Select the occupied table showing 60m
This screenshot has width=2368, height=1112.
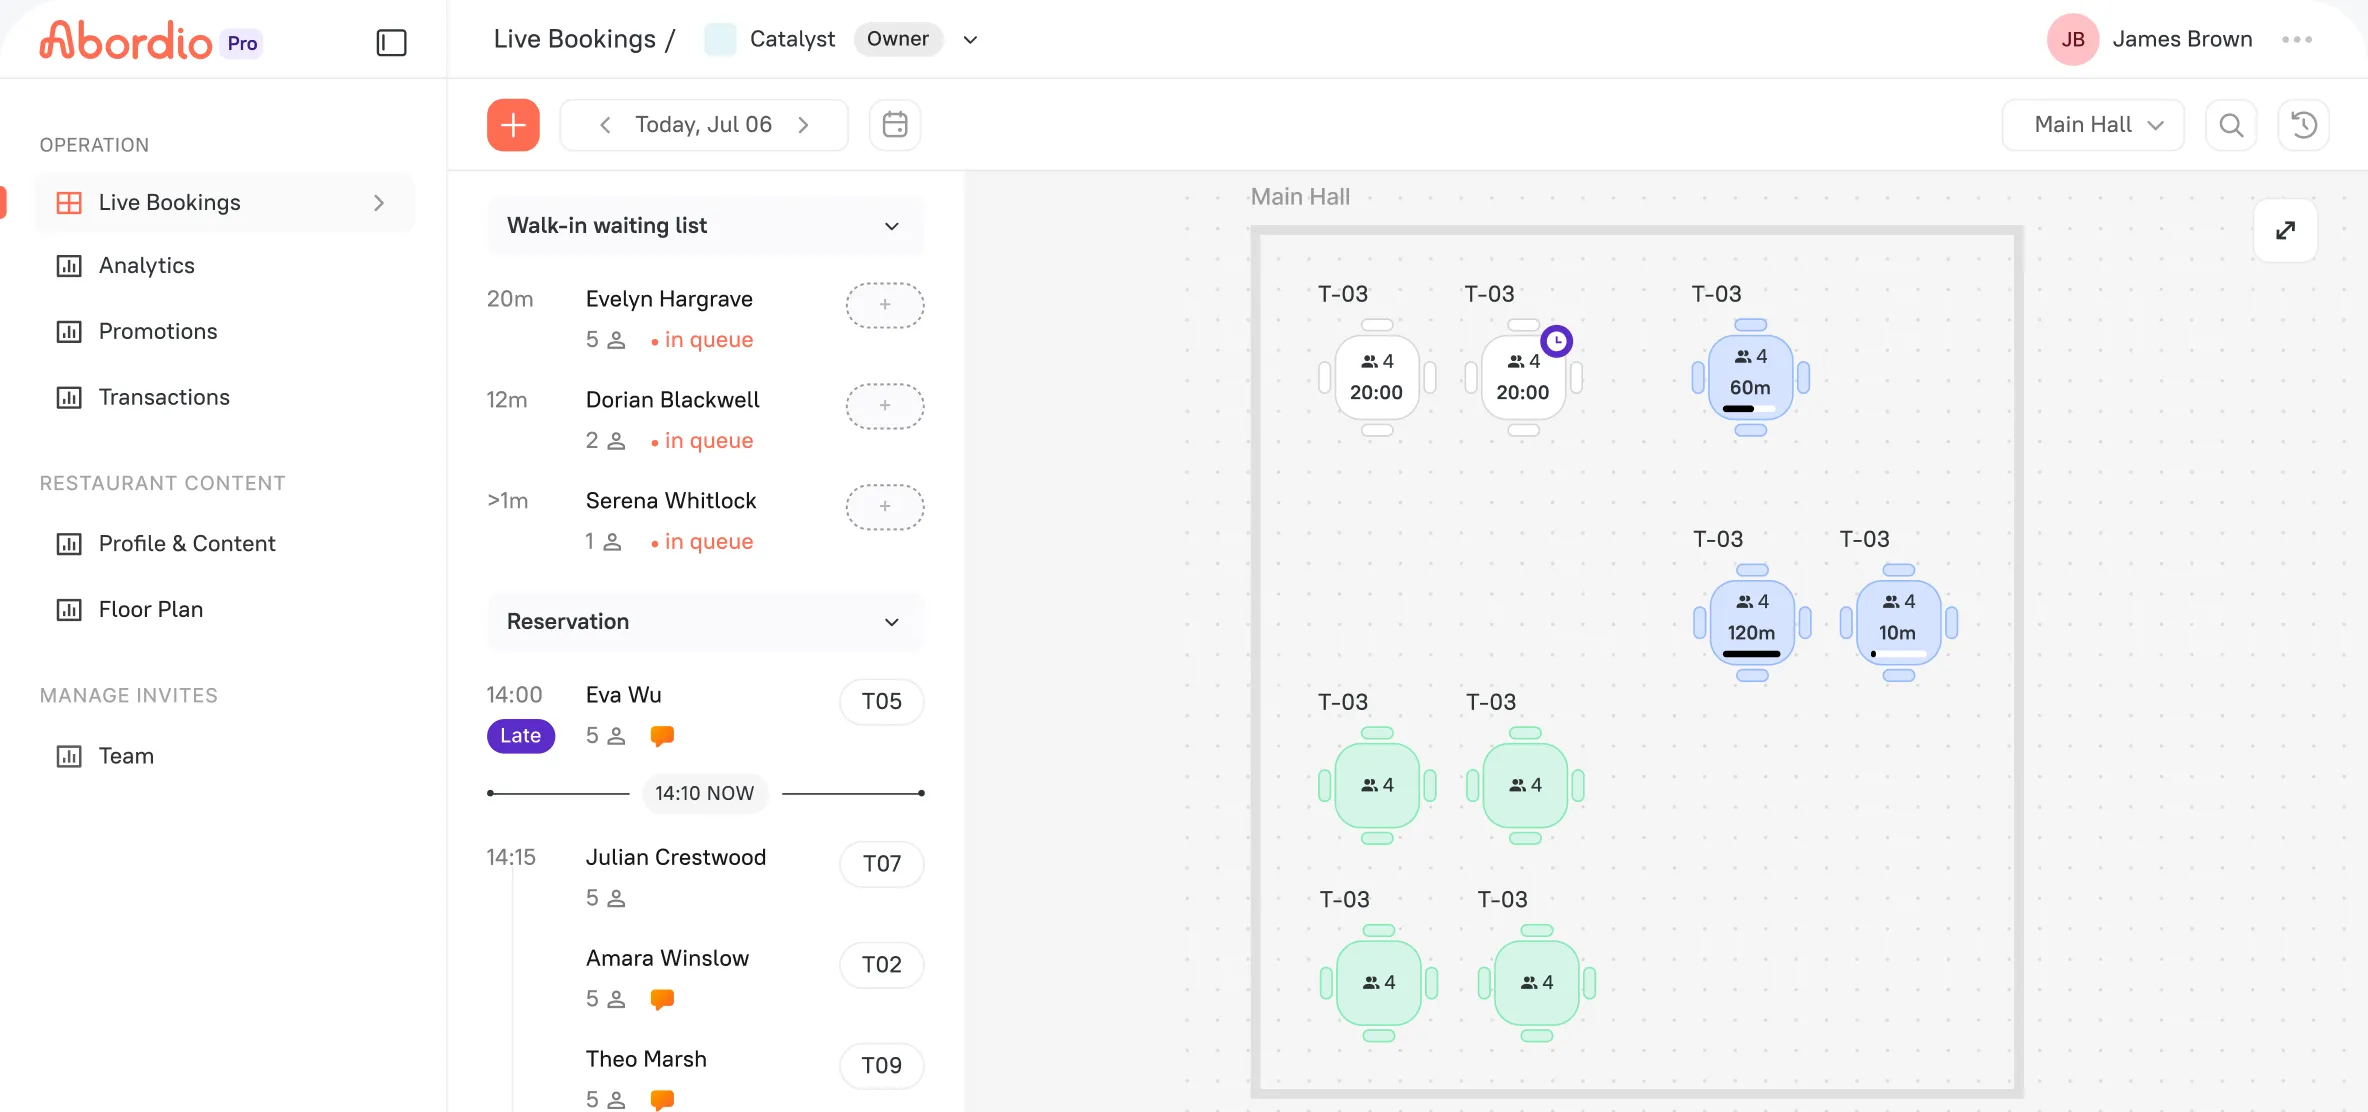tap(1750, 378)
